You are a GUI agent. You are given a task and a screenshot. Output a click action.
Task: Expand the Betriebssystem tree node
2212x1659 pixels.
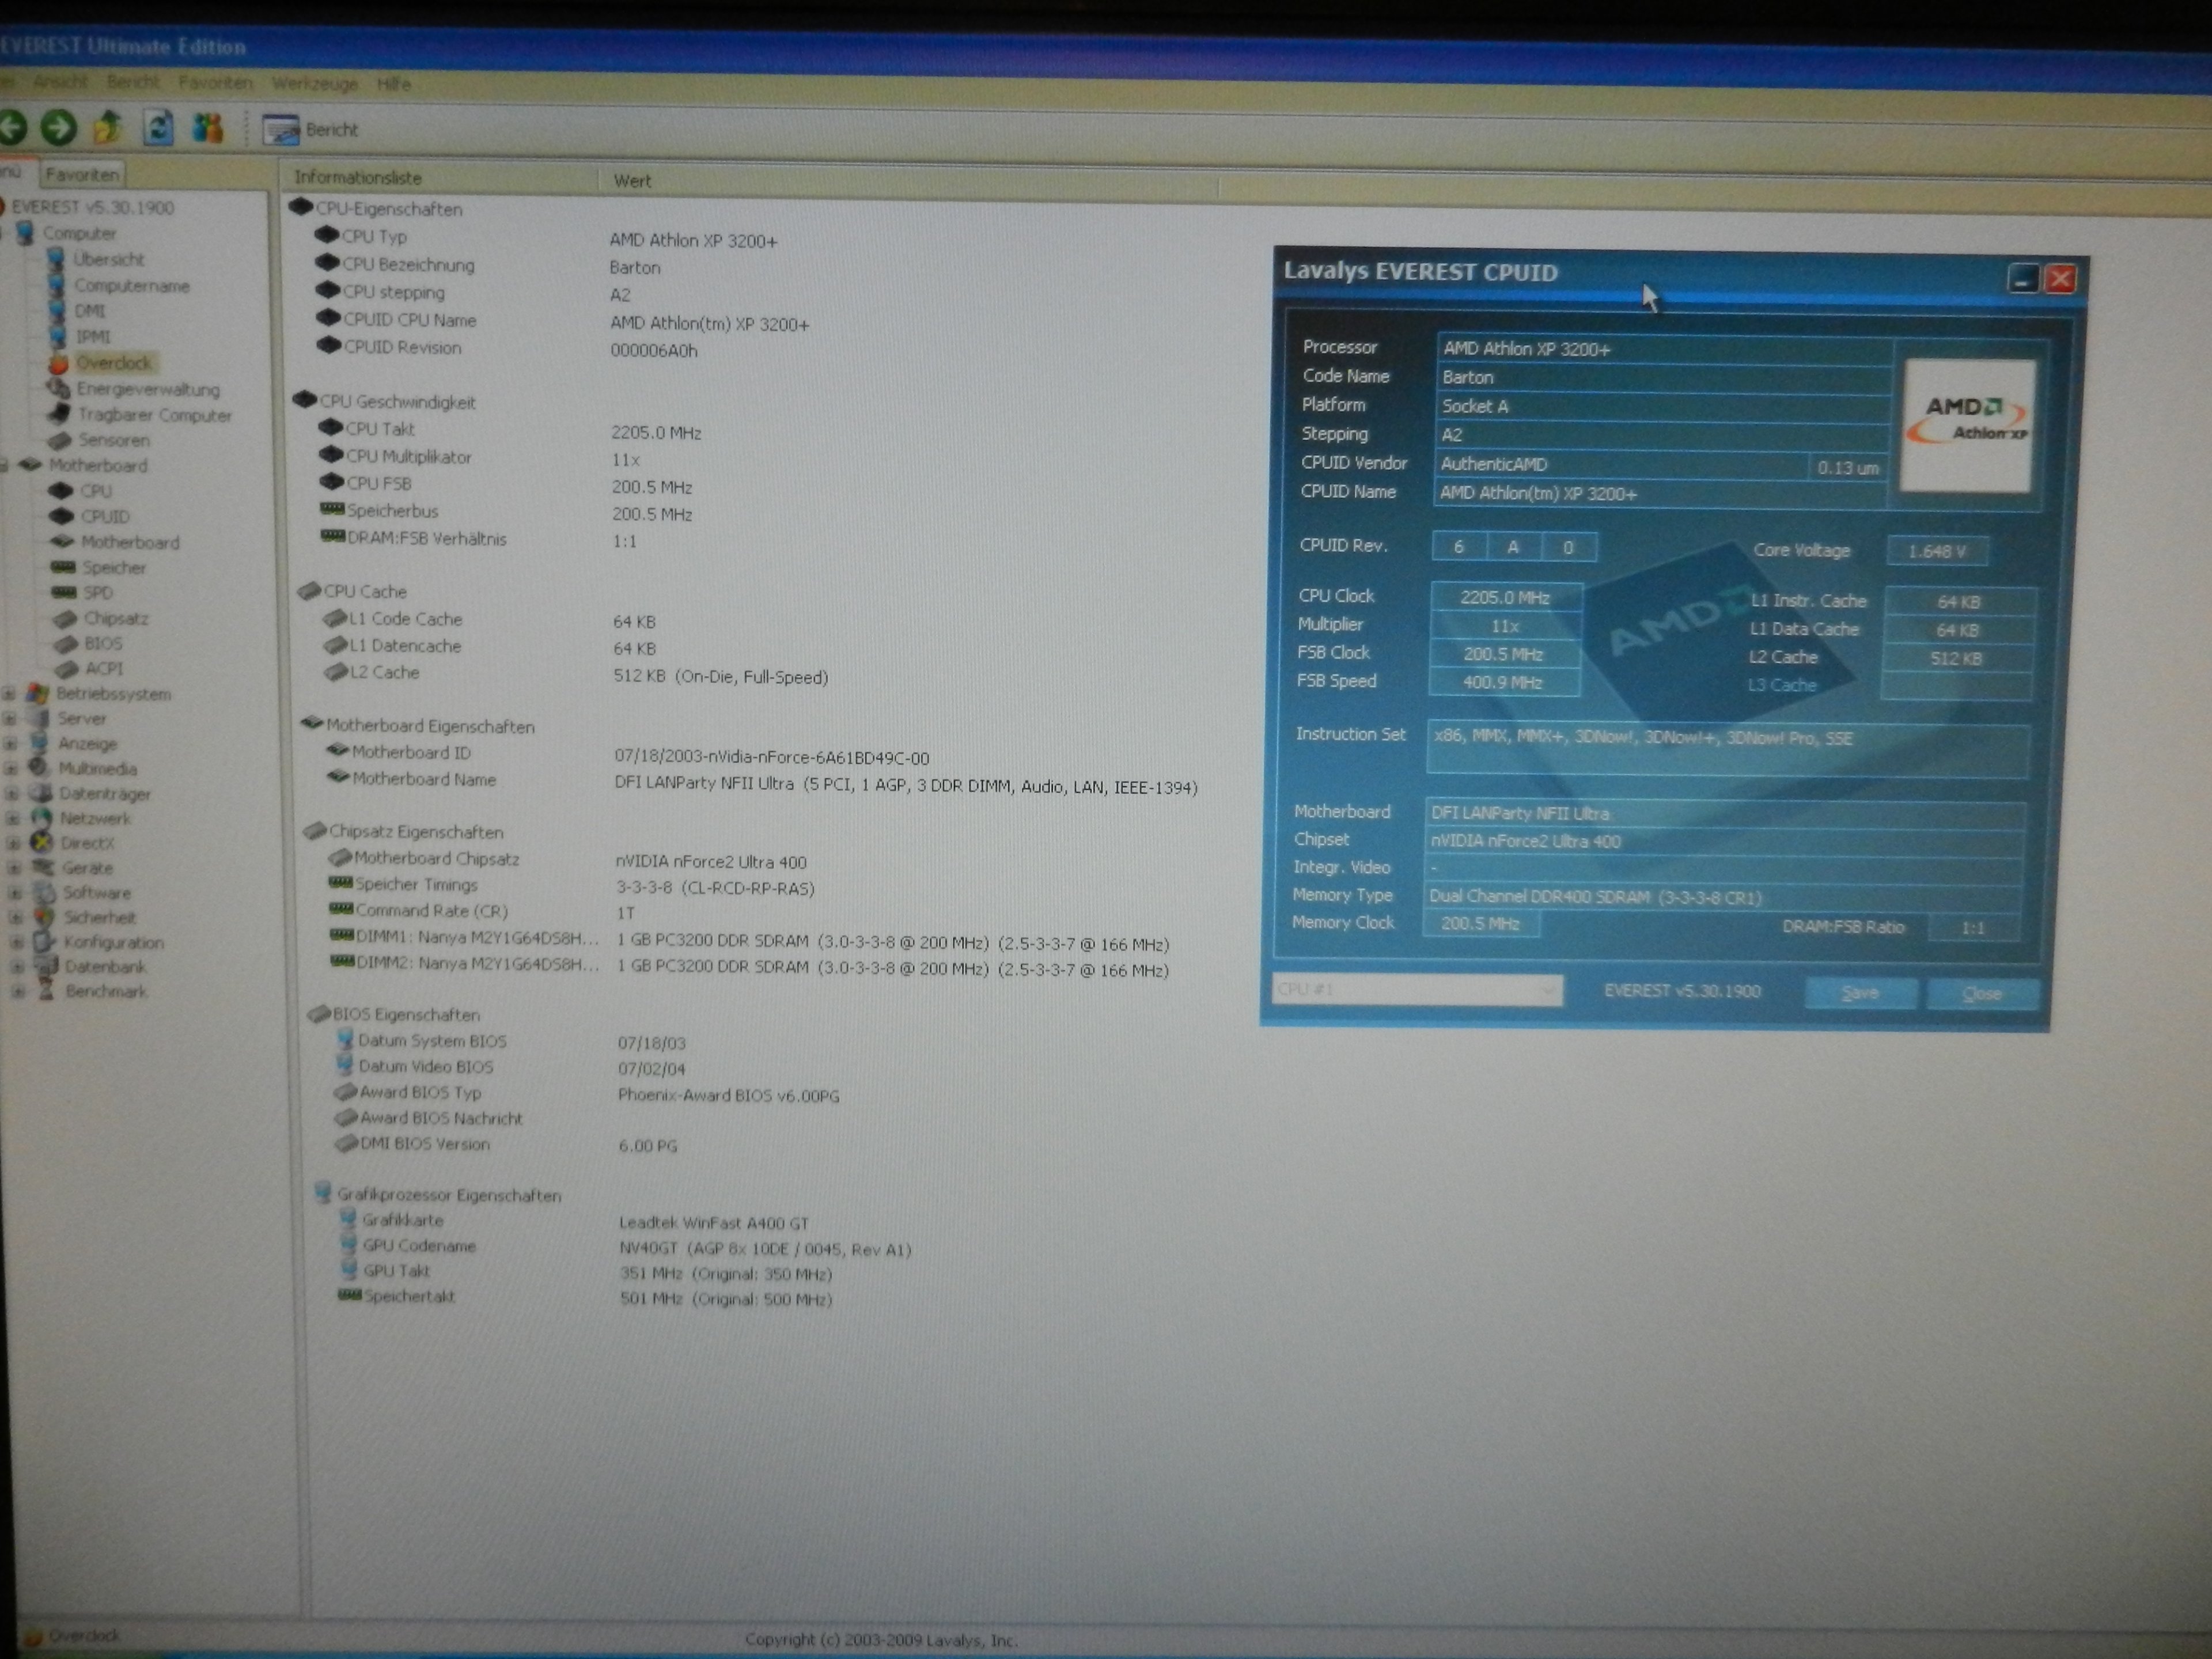point(9,693)
